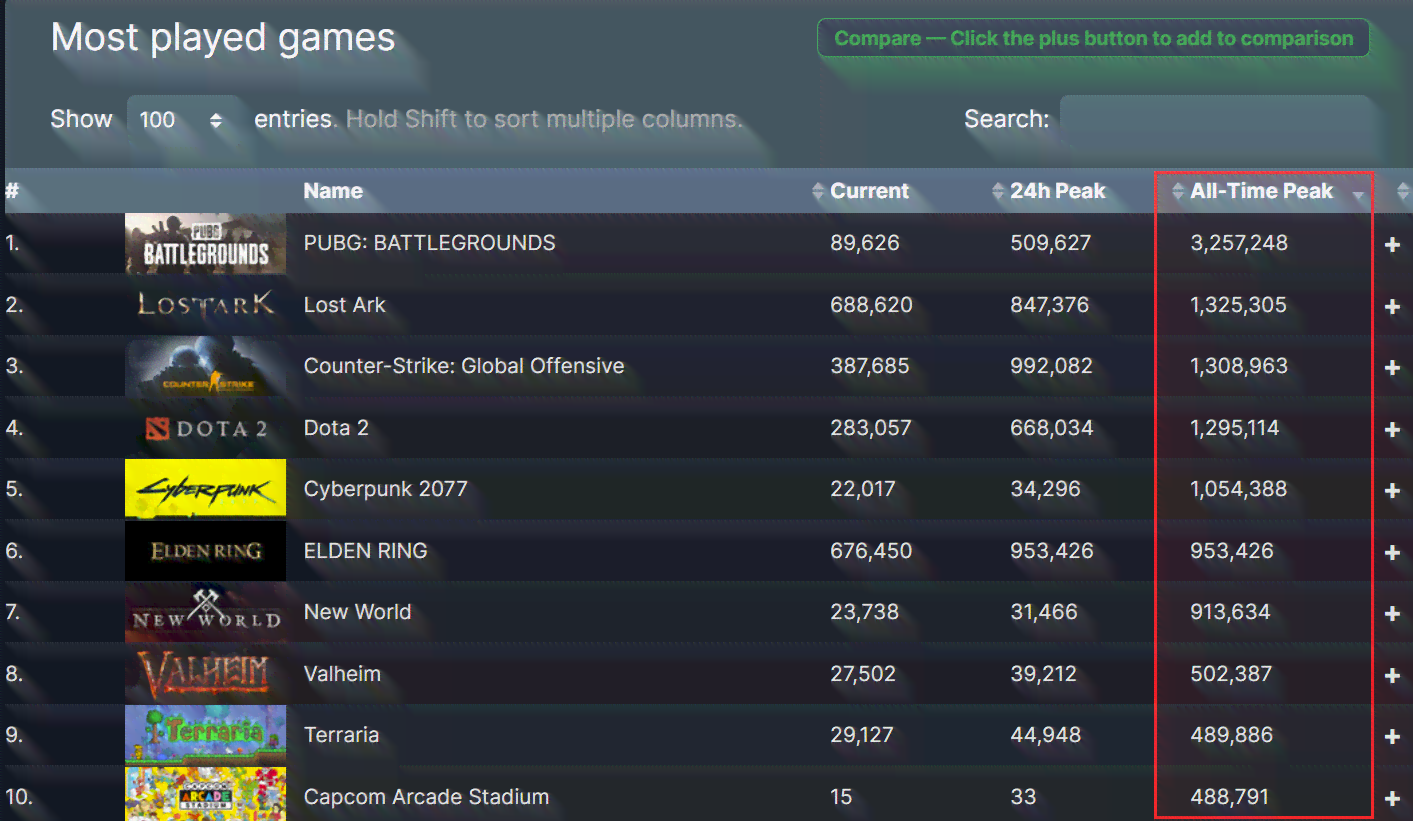This screenshot has width=1413, height=821.
Task: Select Lost Ark current players 688,620
Action: (x=871, y=305)
